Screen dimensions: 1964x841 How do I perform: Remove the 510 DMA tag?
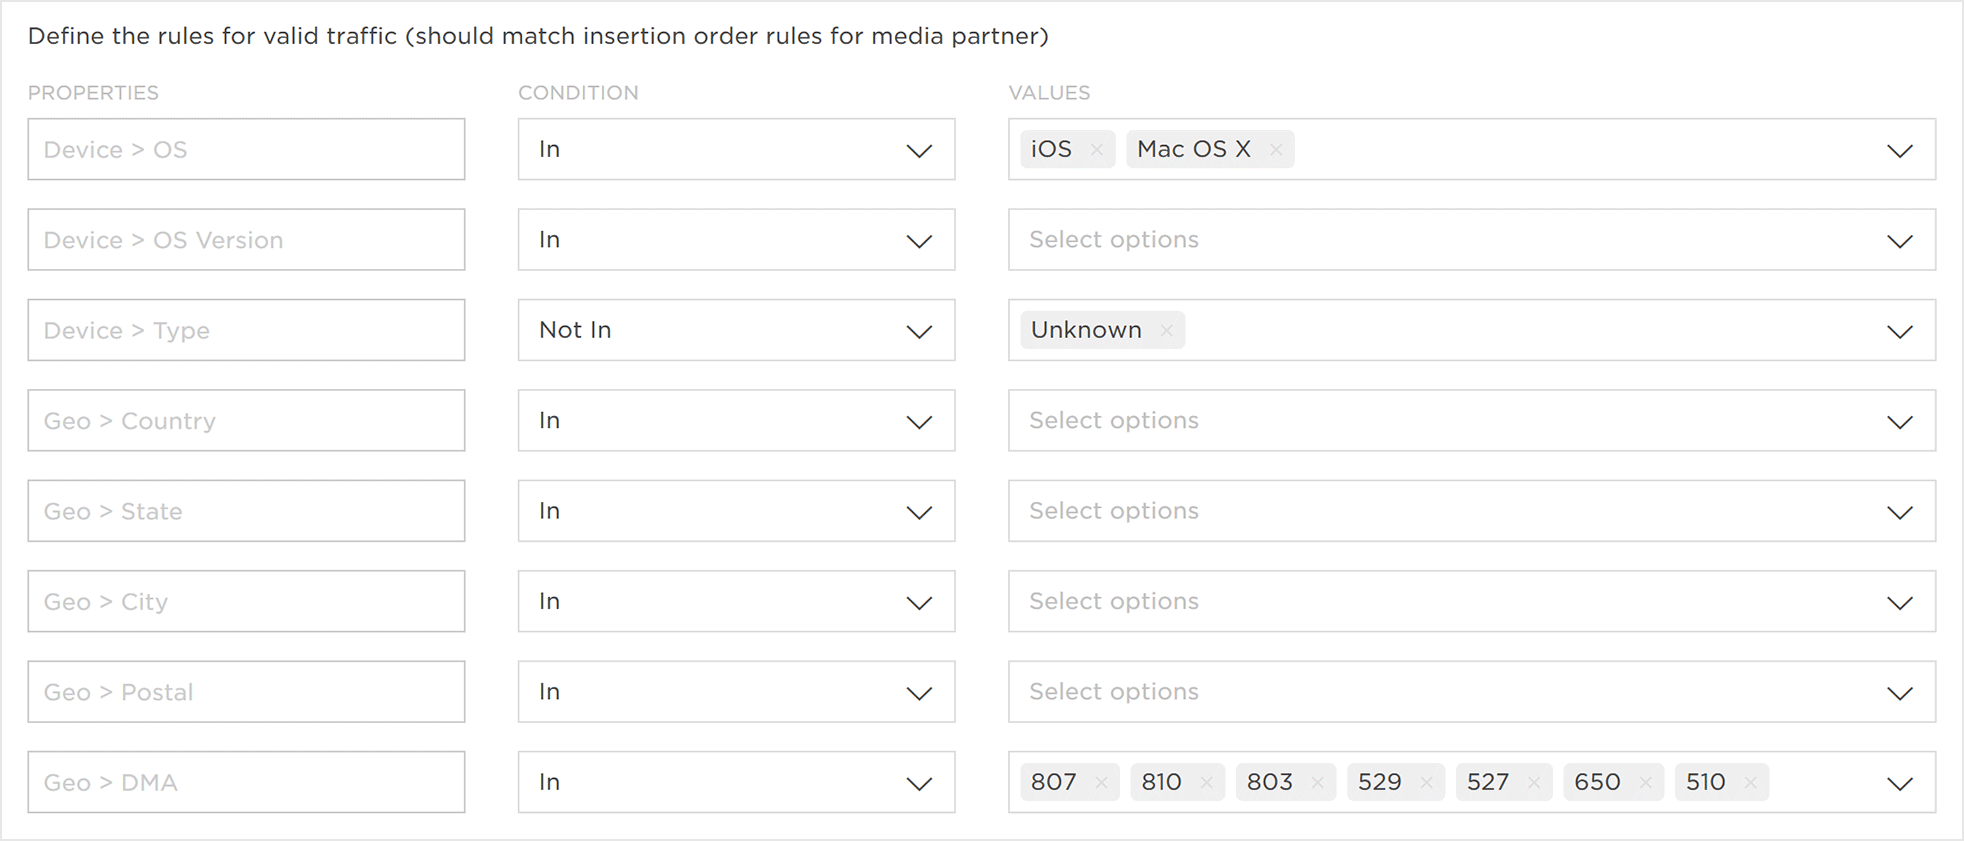1750,783
